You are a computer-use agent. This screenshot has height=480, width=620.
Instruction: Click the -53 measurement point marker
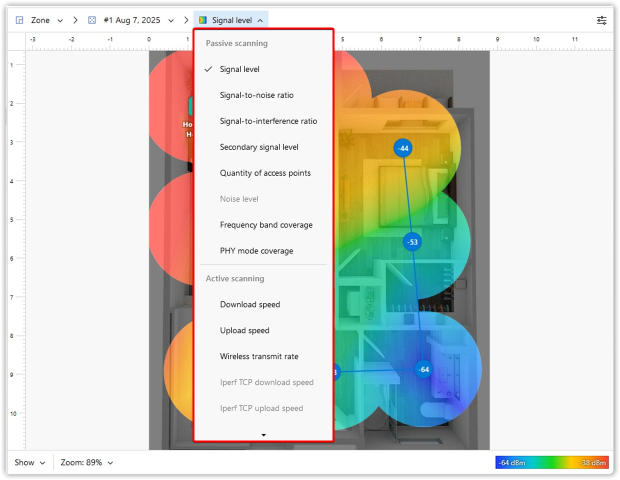[x=412, y=242]
